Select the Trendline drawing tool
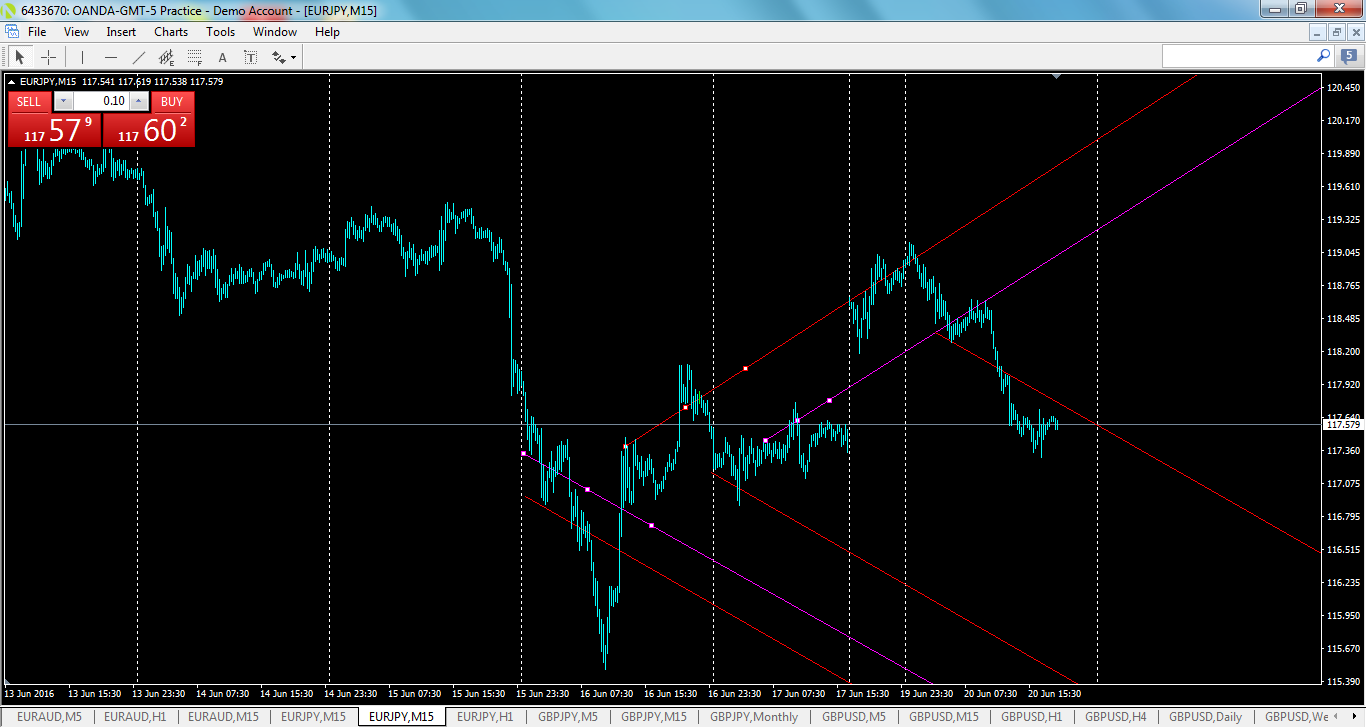 pyautogui.click(x=138, y=57)
